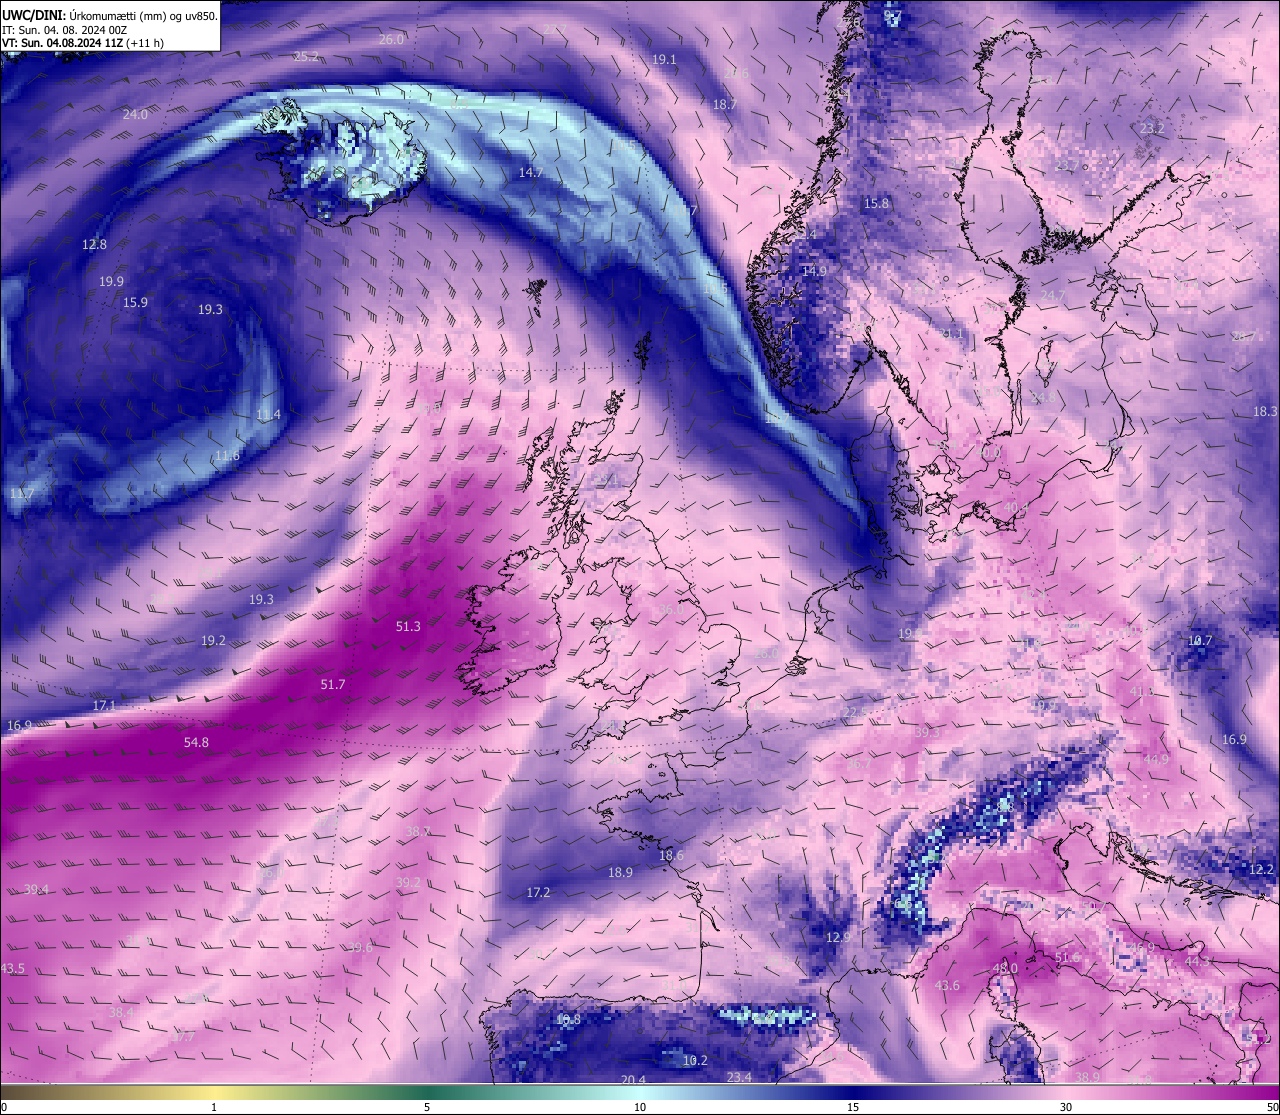Click the 38.7 value south of Ireland

(418, 831)
